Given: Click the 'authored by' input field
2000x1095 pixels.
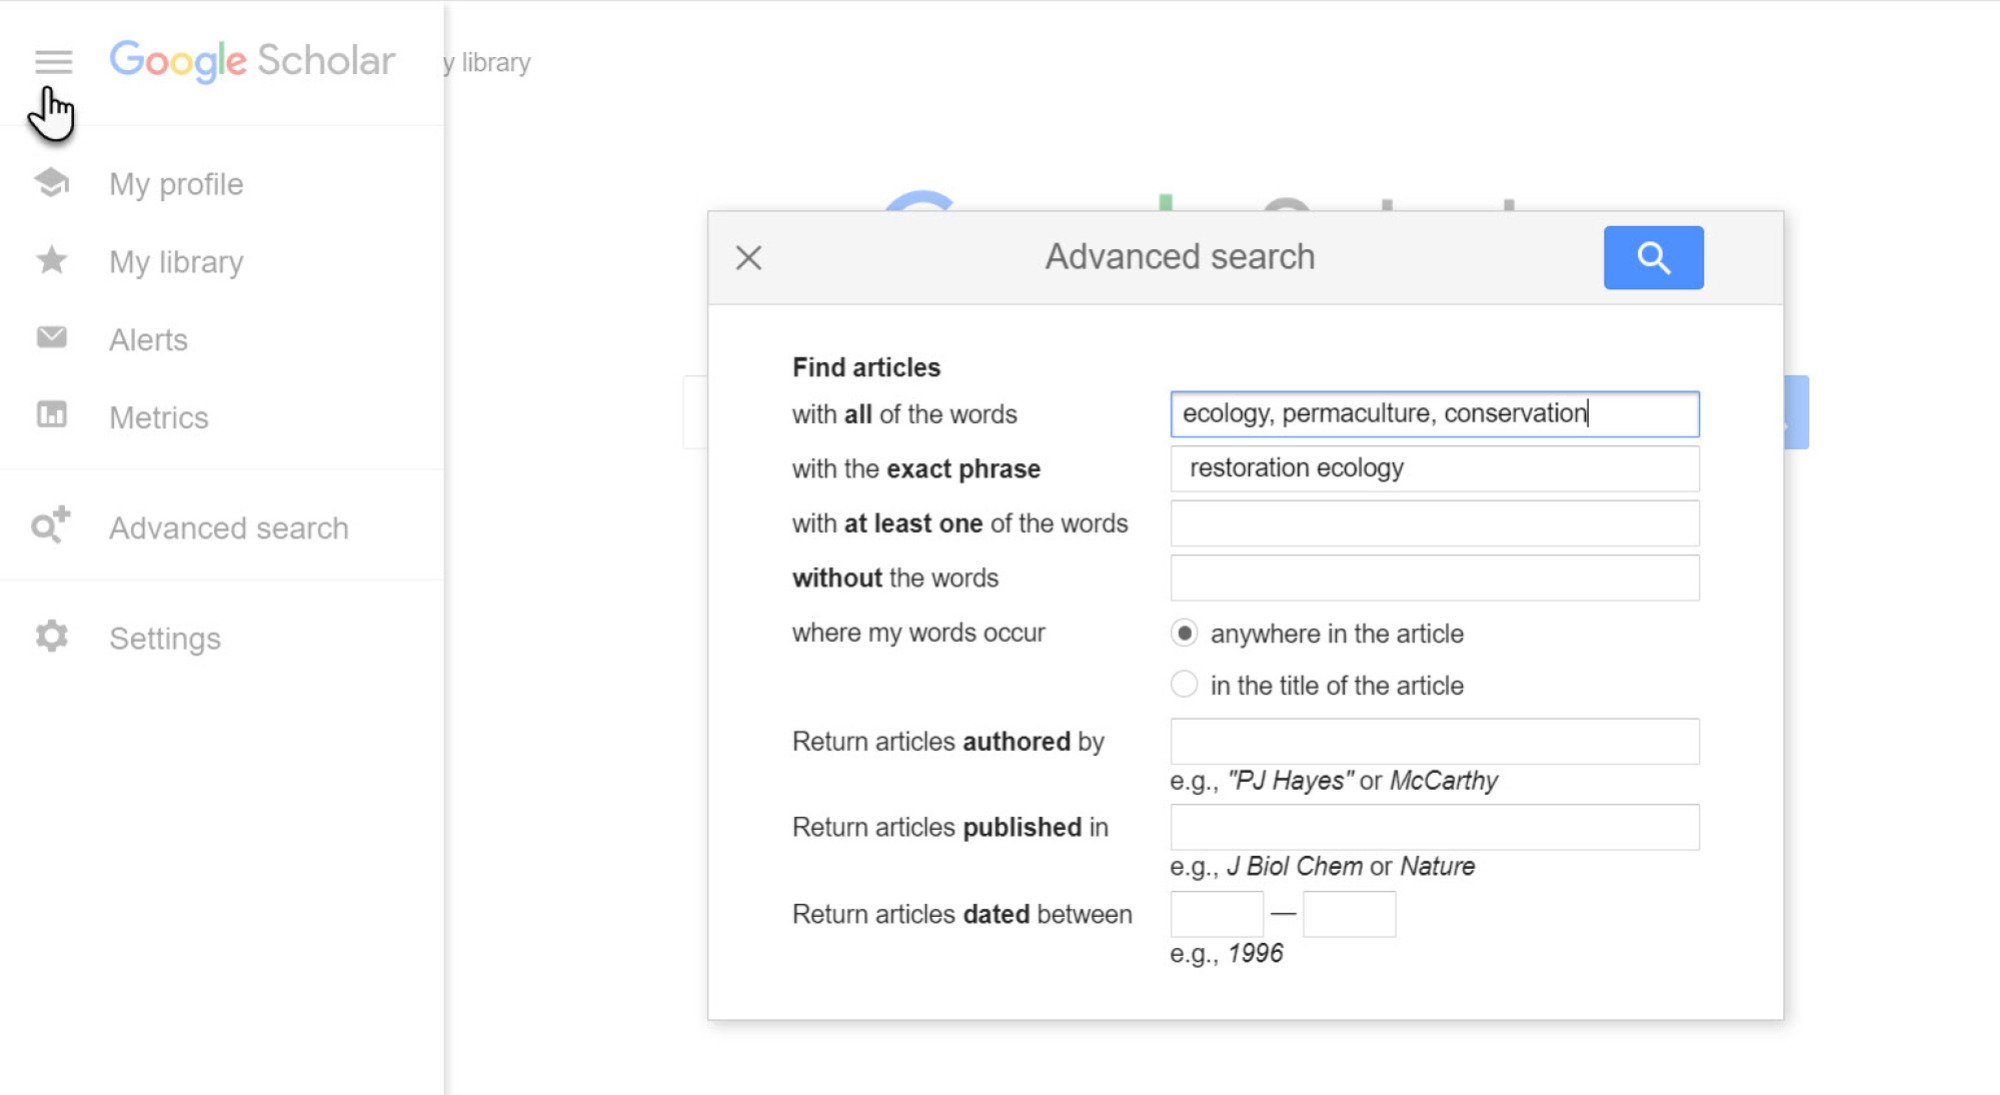Looking at the screenshot, I should 1434,741.
